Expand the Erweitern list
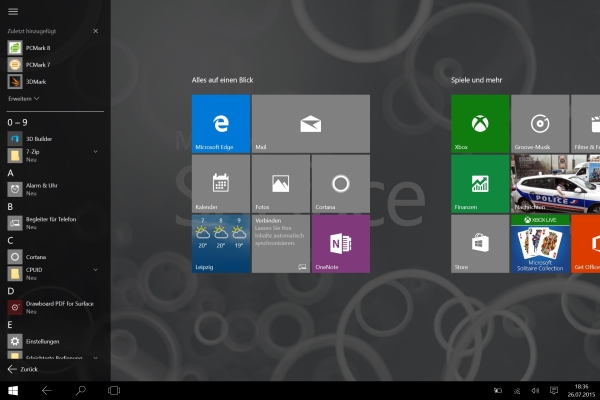This screenshot has height=400, width=600. click(24, 99)
